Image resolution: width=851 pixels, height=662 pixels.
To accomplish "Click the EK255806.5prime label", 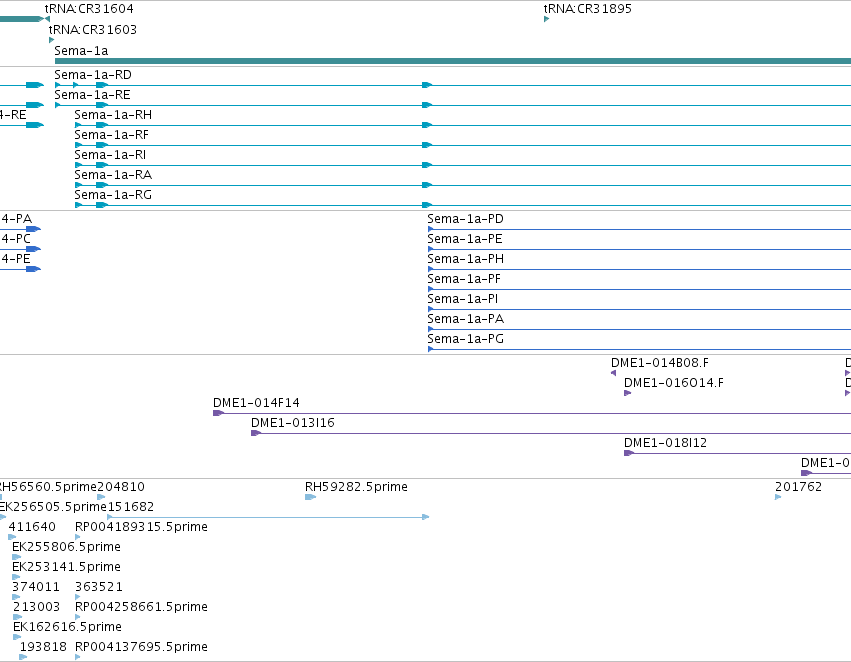I will (x=66, y=547).
